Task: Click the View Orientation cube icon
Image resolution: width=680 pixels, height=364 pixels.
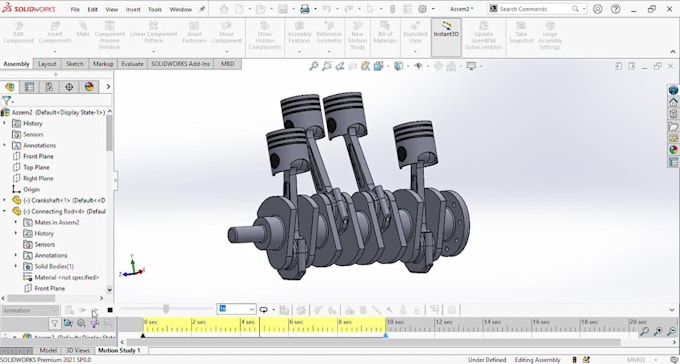Action: pos(379,66)
